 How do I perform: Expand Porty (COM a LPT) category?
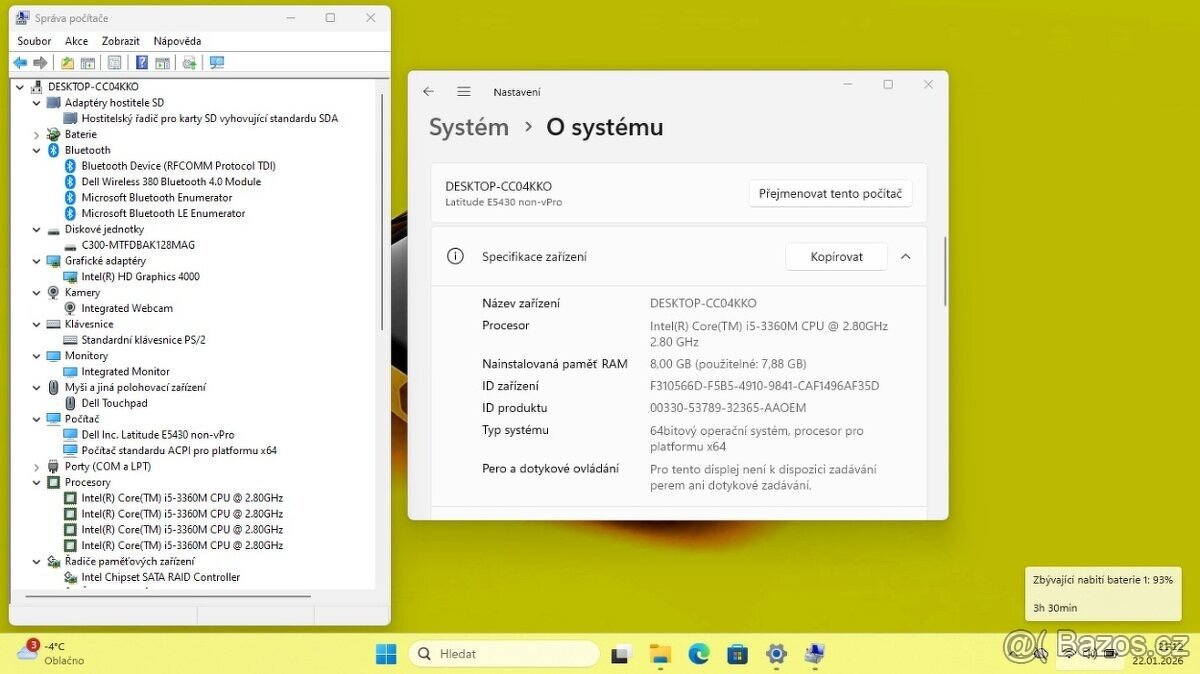tap(36, 465)
